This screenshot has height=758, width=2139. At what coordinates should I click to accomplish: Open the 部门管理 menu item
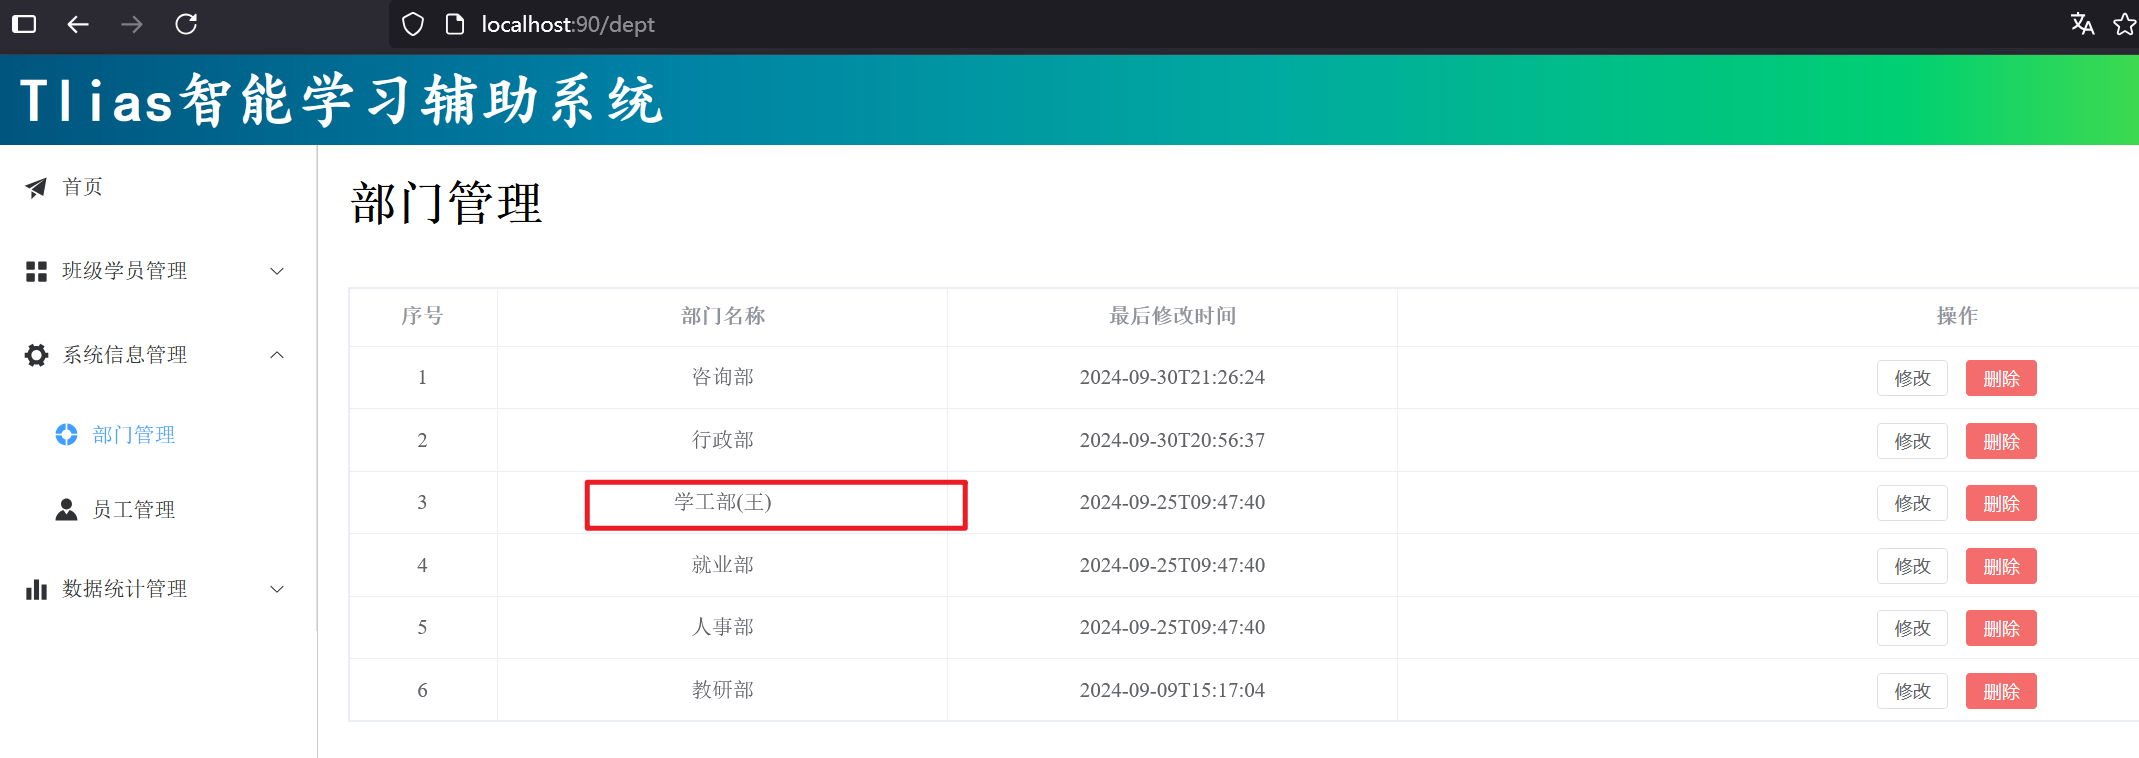pos(133,435)
